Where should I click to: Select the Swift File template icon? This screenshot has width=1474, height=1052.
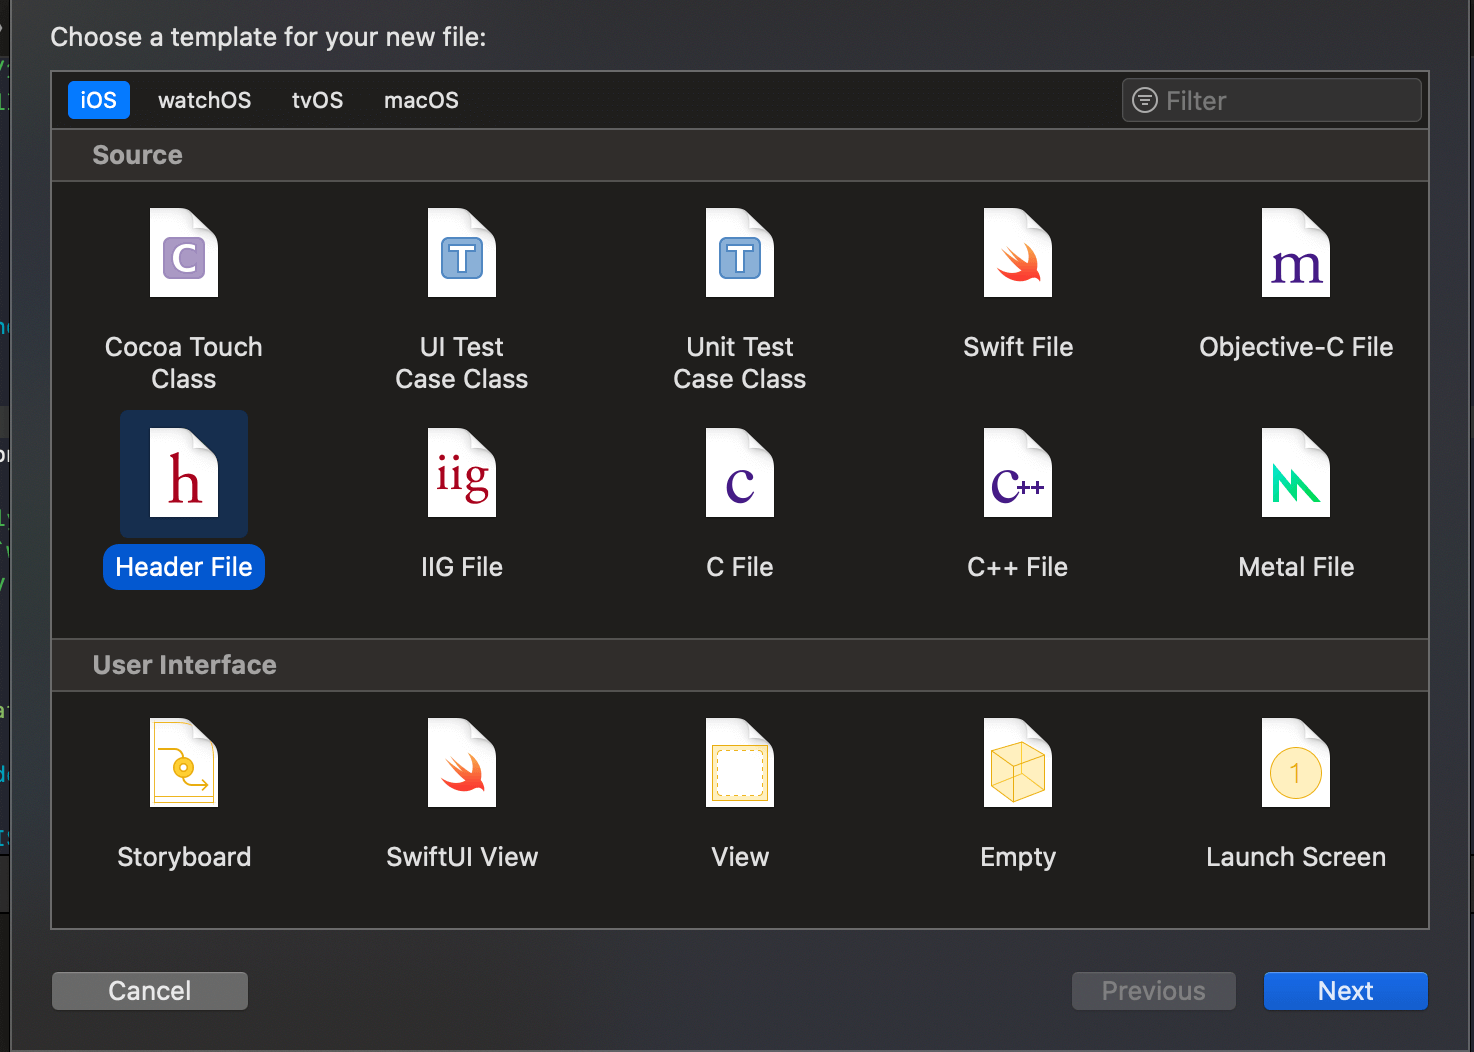(1018, 253)
